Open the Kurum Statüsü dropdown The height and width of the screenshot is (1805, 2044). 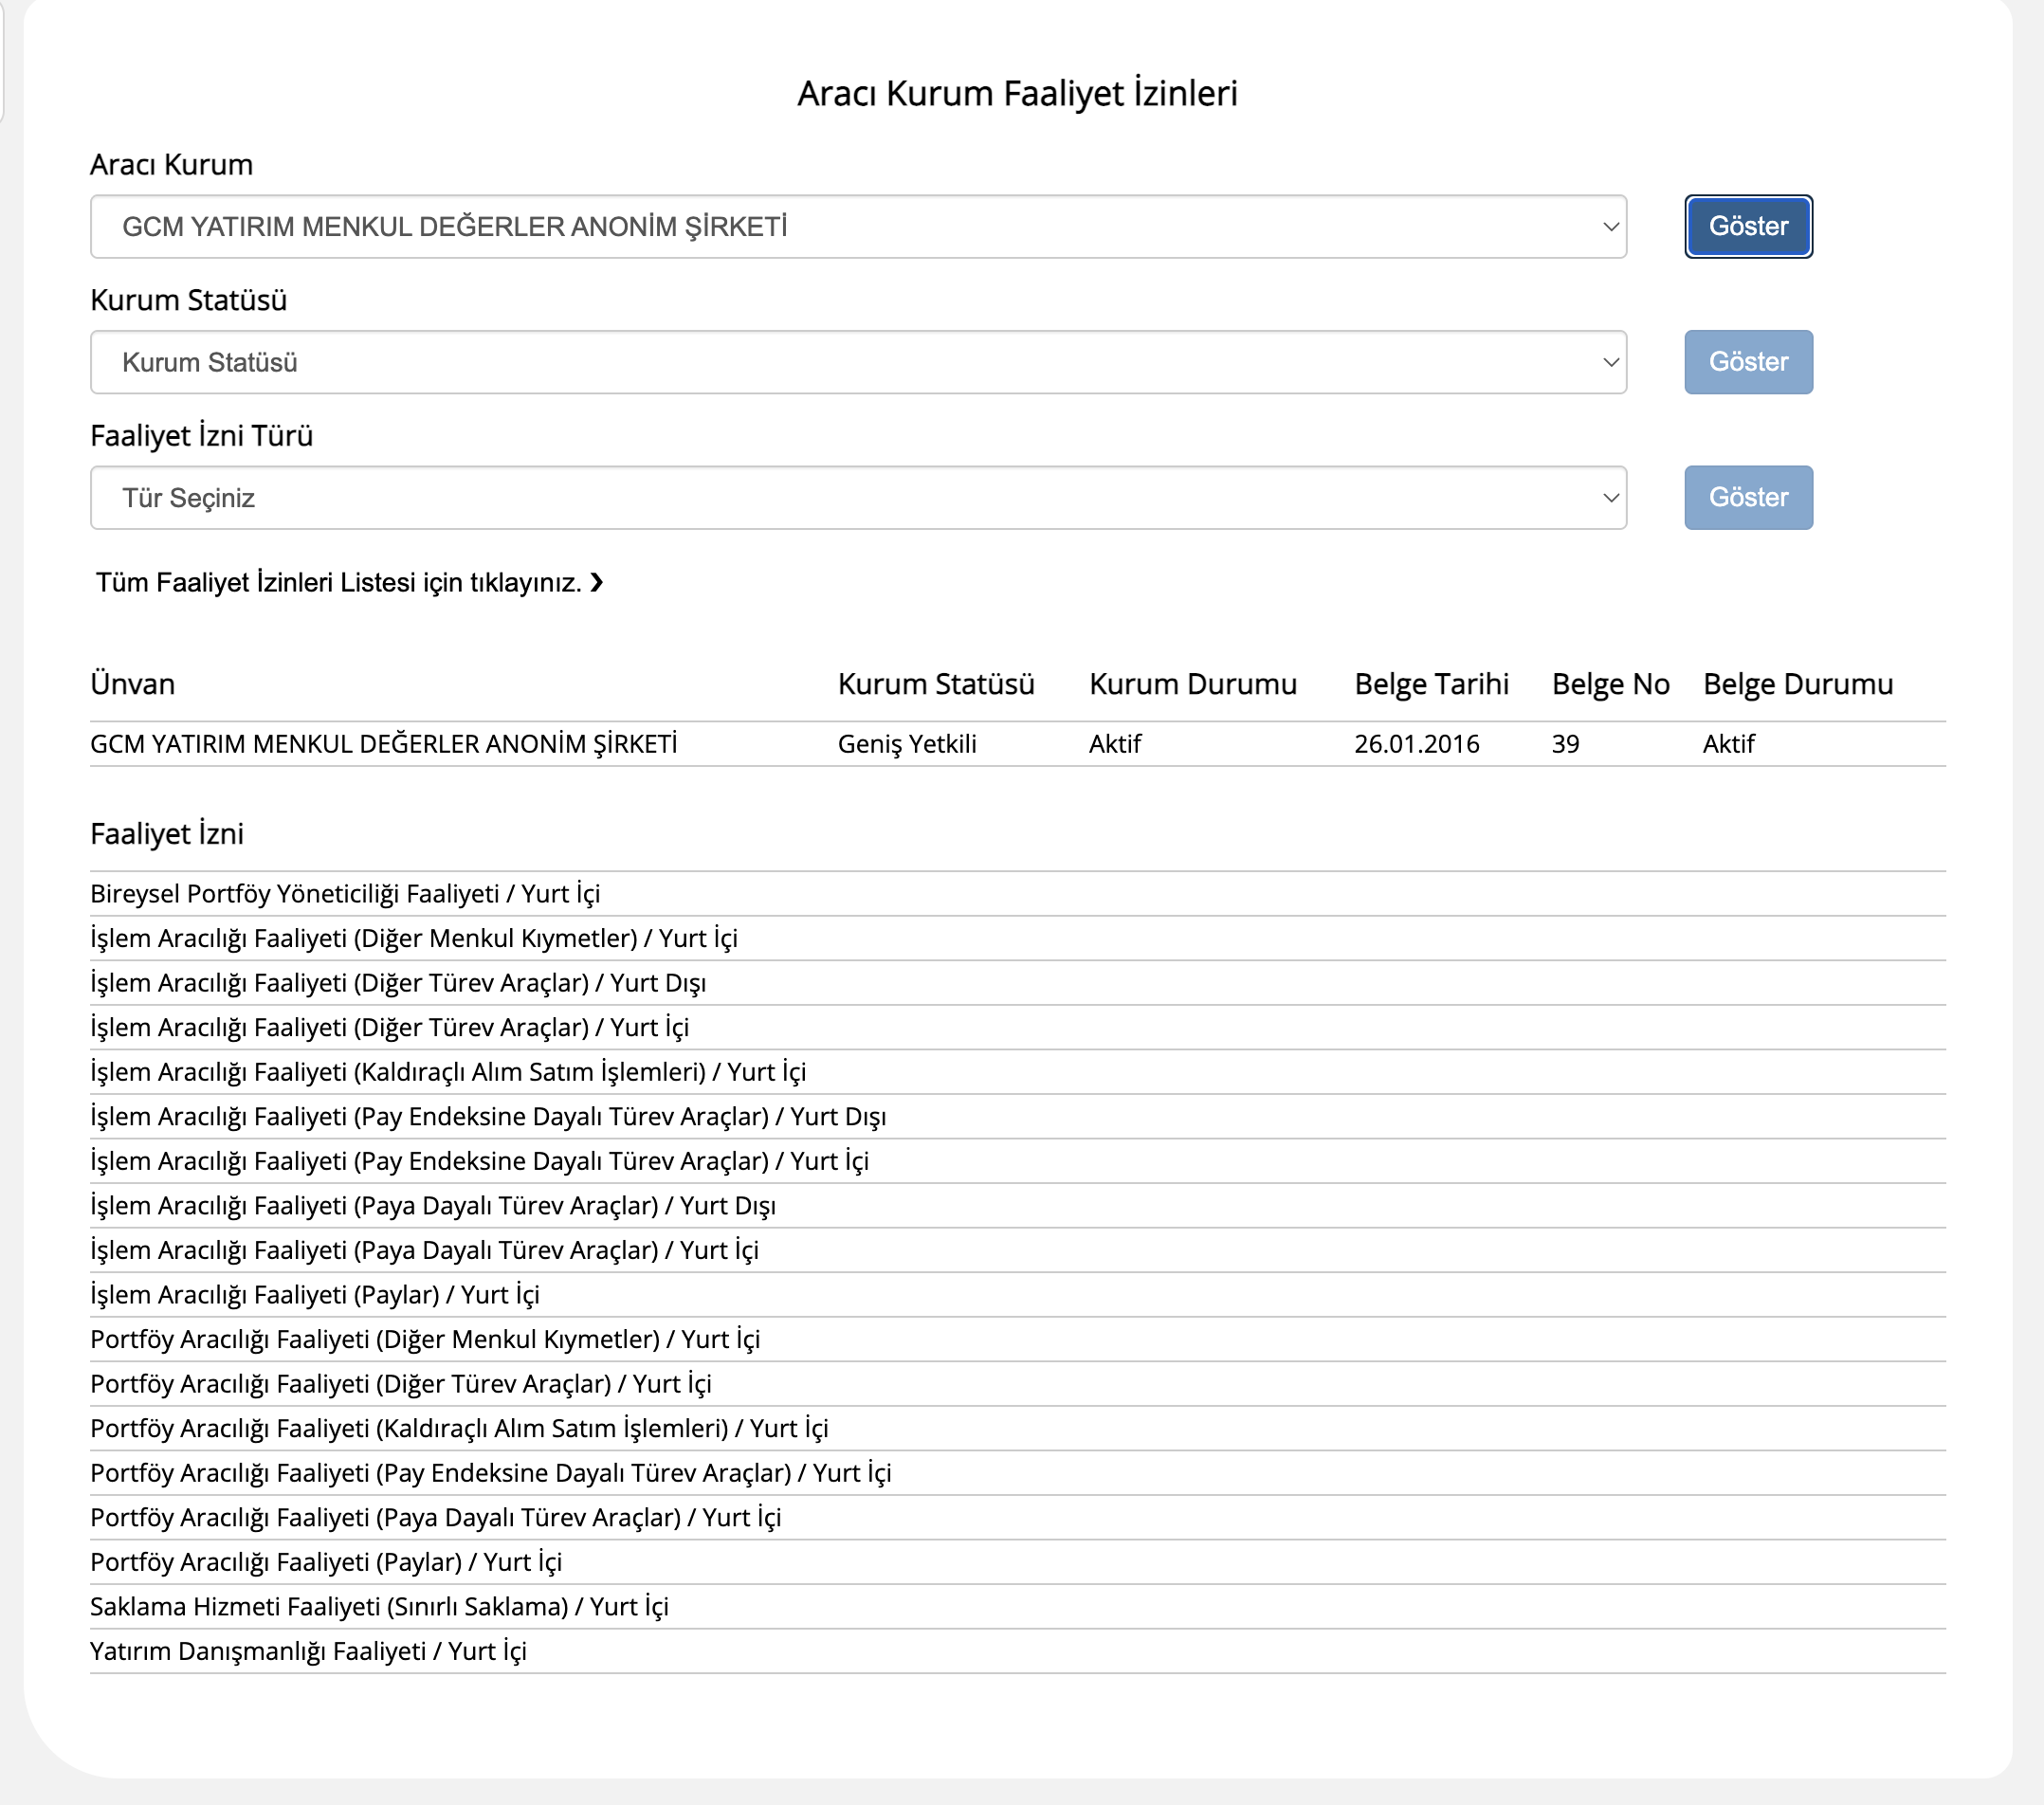pos(858,362)
